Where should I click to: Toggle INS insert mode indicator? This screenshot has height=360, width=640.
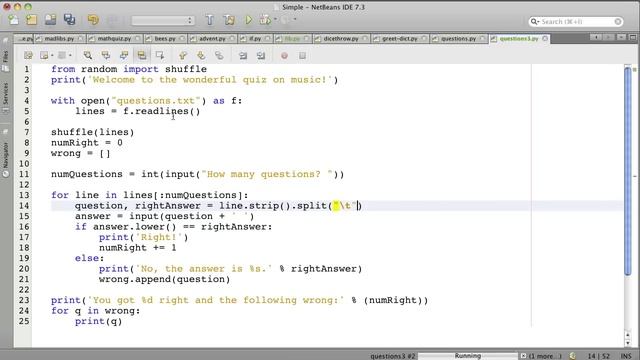pyautogui.click(x=626, y=356)
